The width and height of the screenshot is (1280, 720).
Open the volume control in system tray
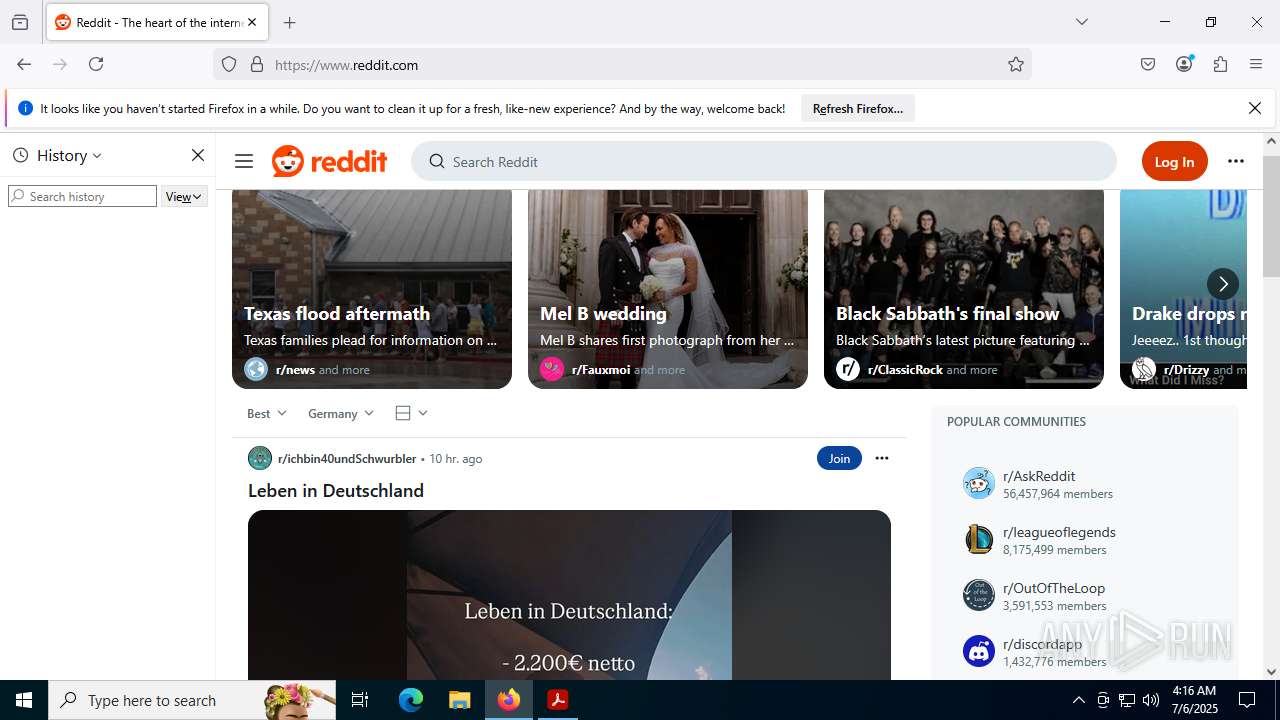[x=1151, y=700]
